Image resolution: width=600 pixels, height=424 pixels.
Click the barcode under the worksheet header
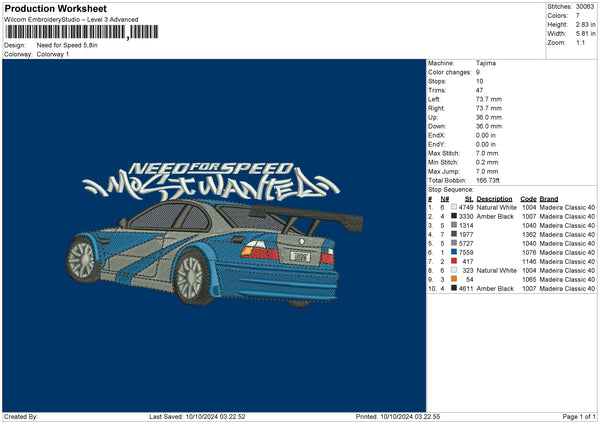click(x=82, y=32)
